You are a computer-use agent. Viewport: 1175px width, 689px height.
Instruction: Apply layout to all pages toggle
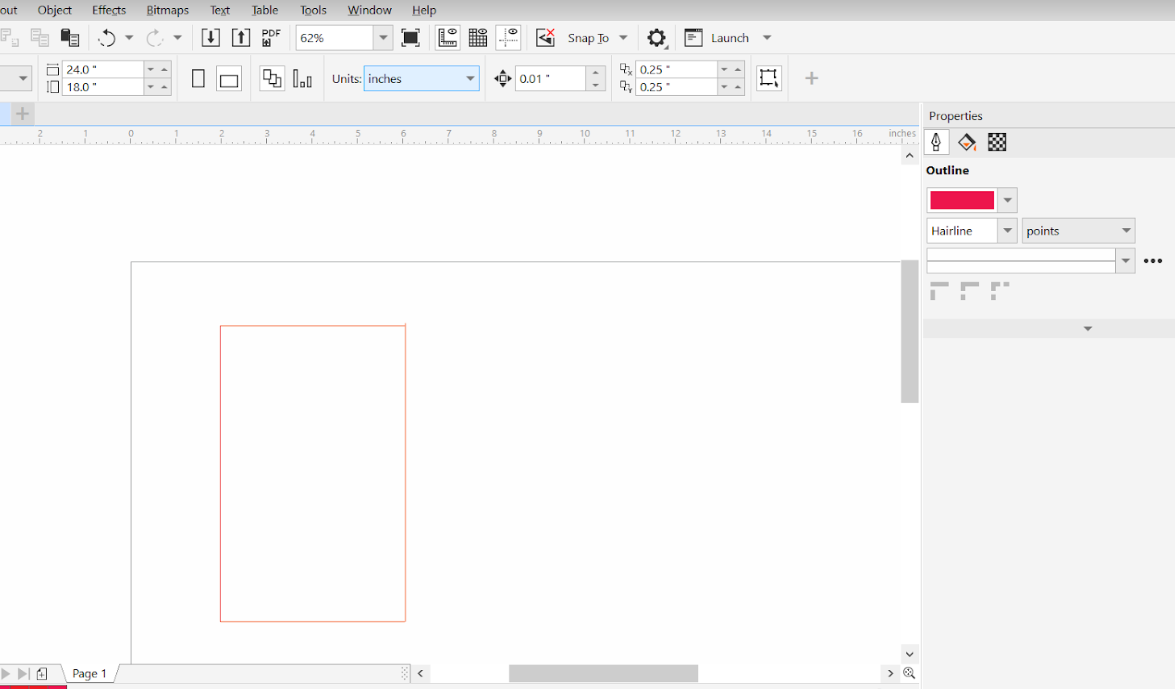point(272,78)
